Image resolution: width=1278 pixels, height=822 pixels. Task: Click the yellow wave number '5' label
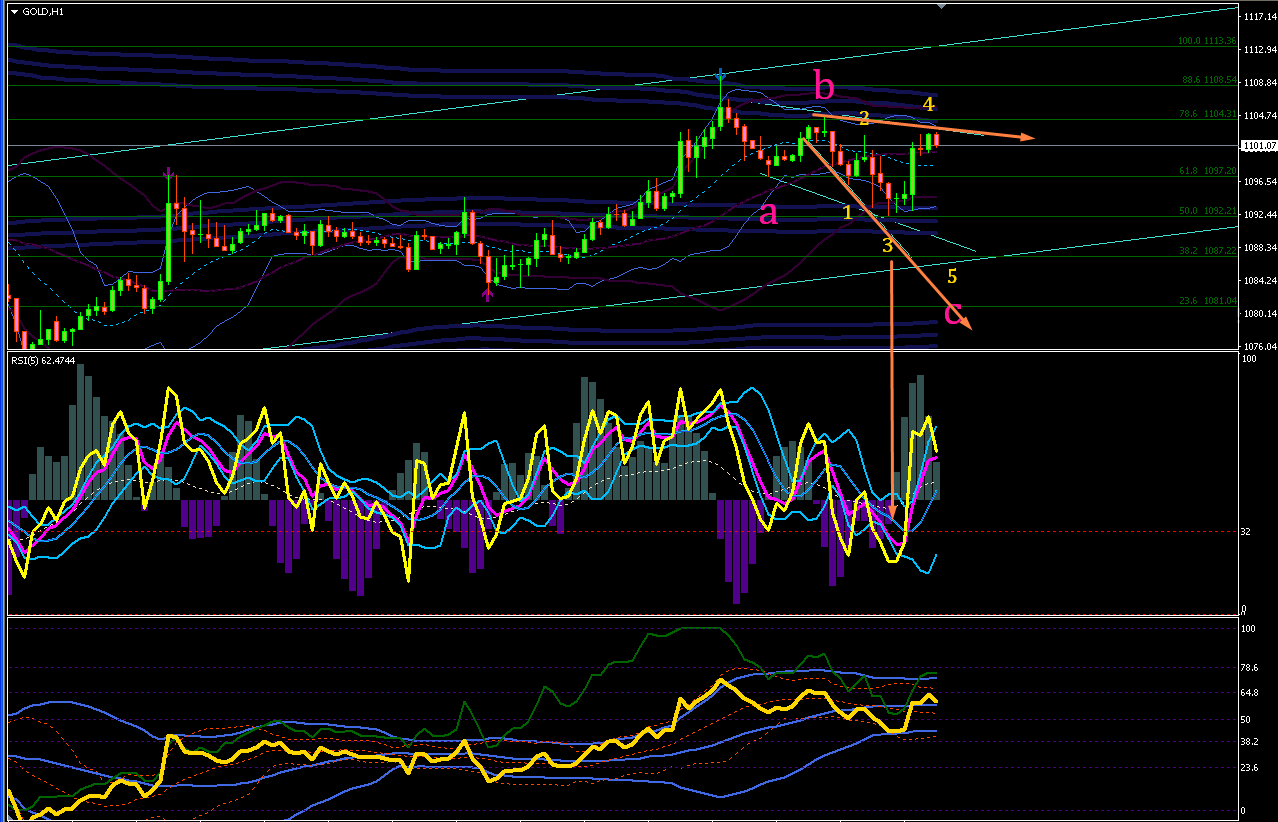coord(952,275)
